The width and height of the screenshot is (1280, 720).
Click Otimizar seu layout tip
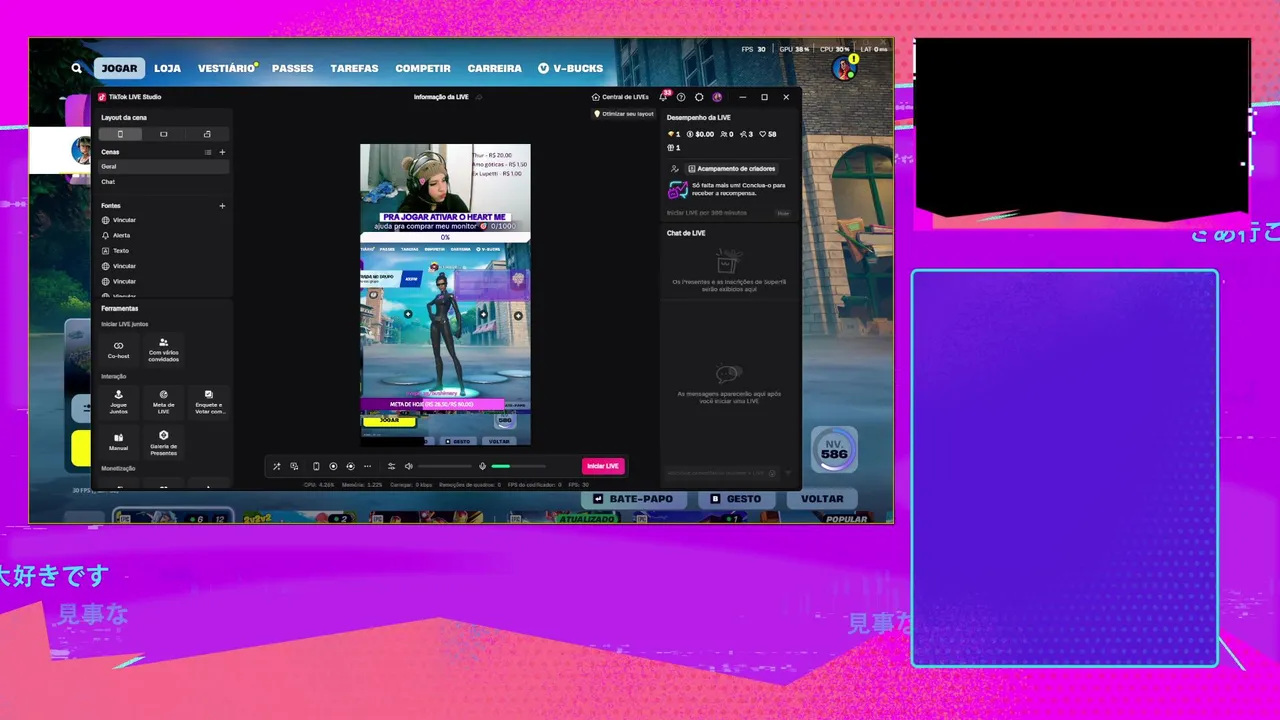click(x=624, y=114)
